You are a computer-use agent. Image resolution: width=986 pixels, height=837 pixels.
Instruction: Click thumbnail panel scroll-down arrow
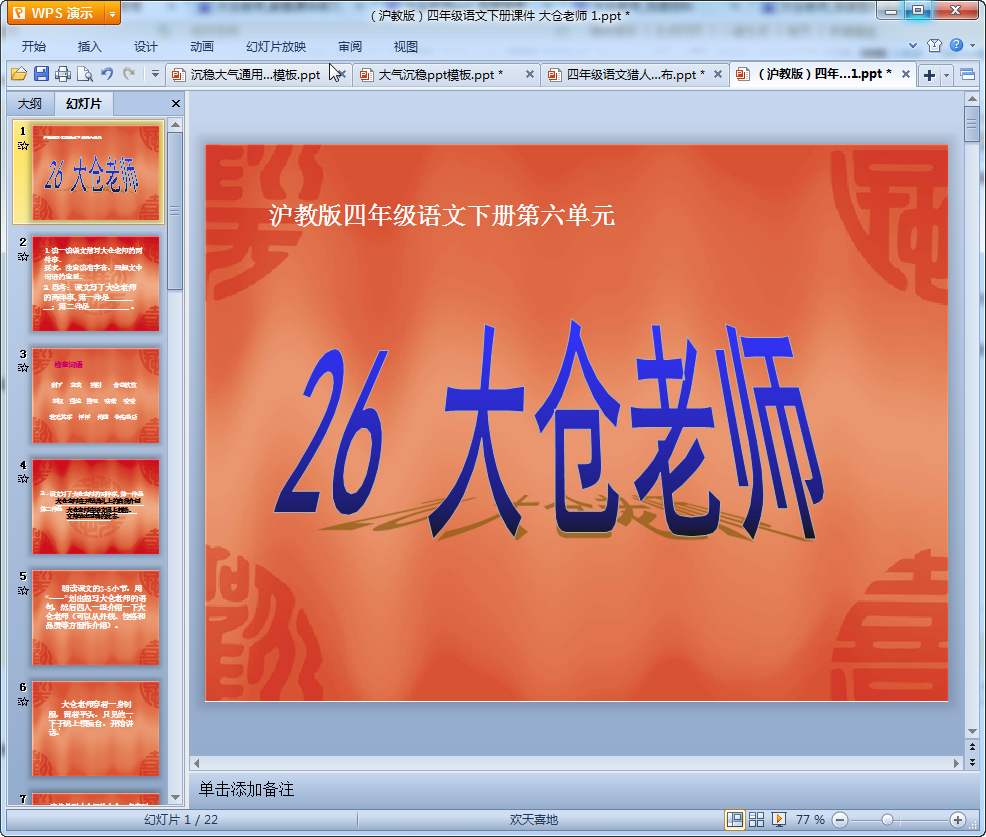(175, 797)
